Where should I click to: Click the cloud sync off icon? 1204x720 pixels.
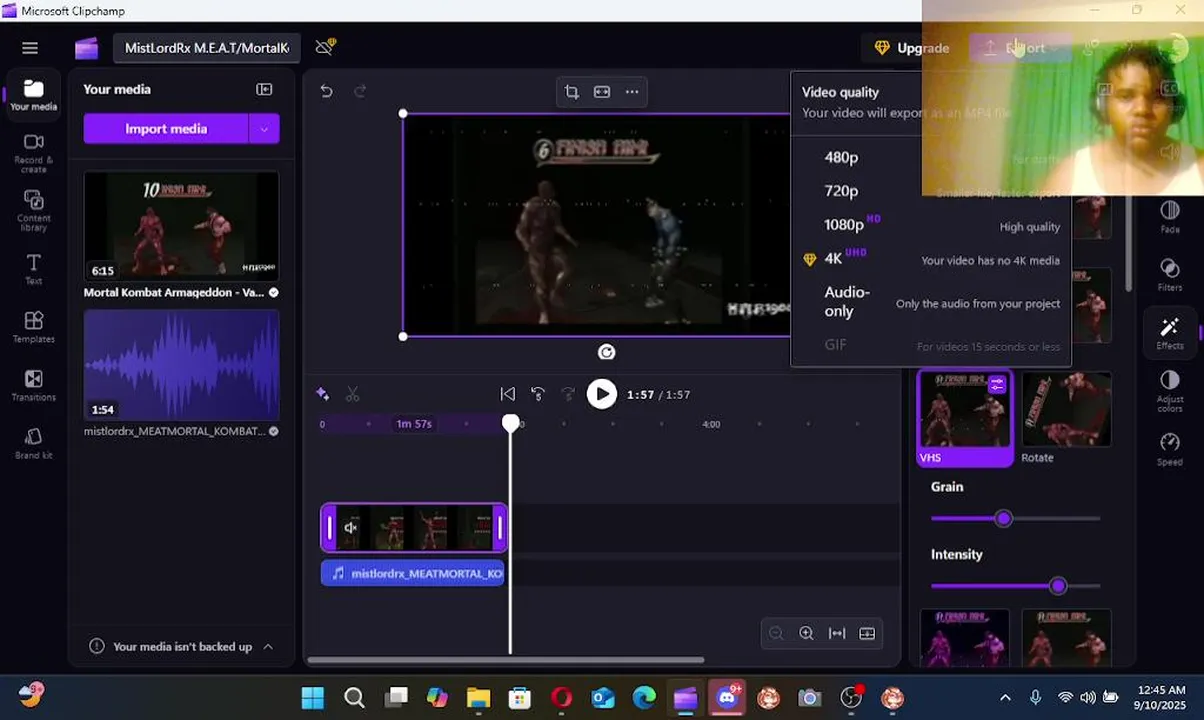point(325,47)
